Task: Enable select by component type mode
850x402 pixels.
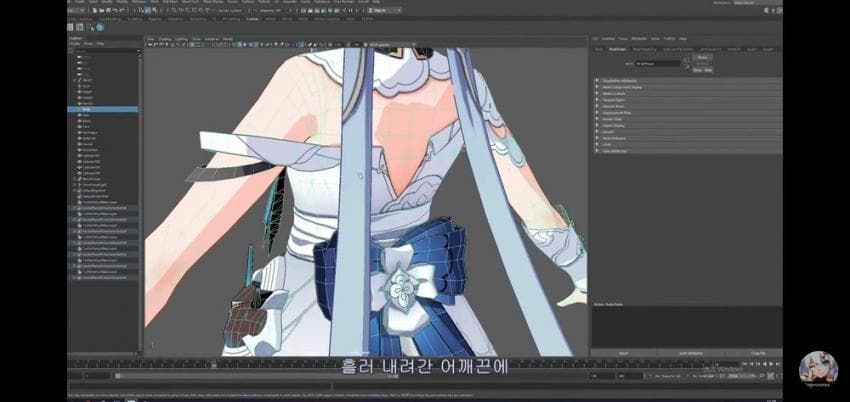Action: point(155,10)
